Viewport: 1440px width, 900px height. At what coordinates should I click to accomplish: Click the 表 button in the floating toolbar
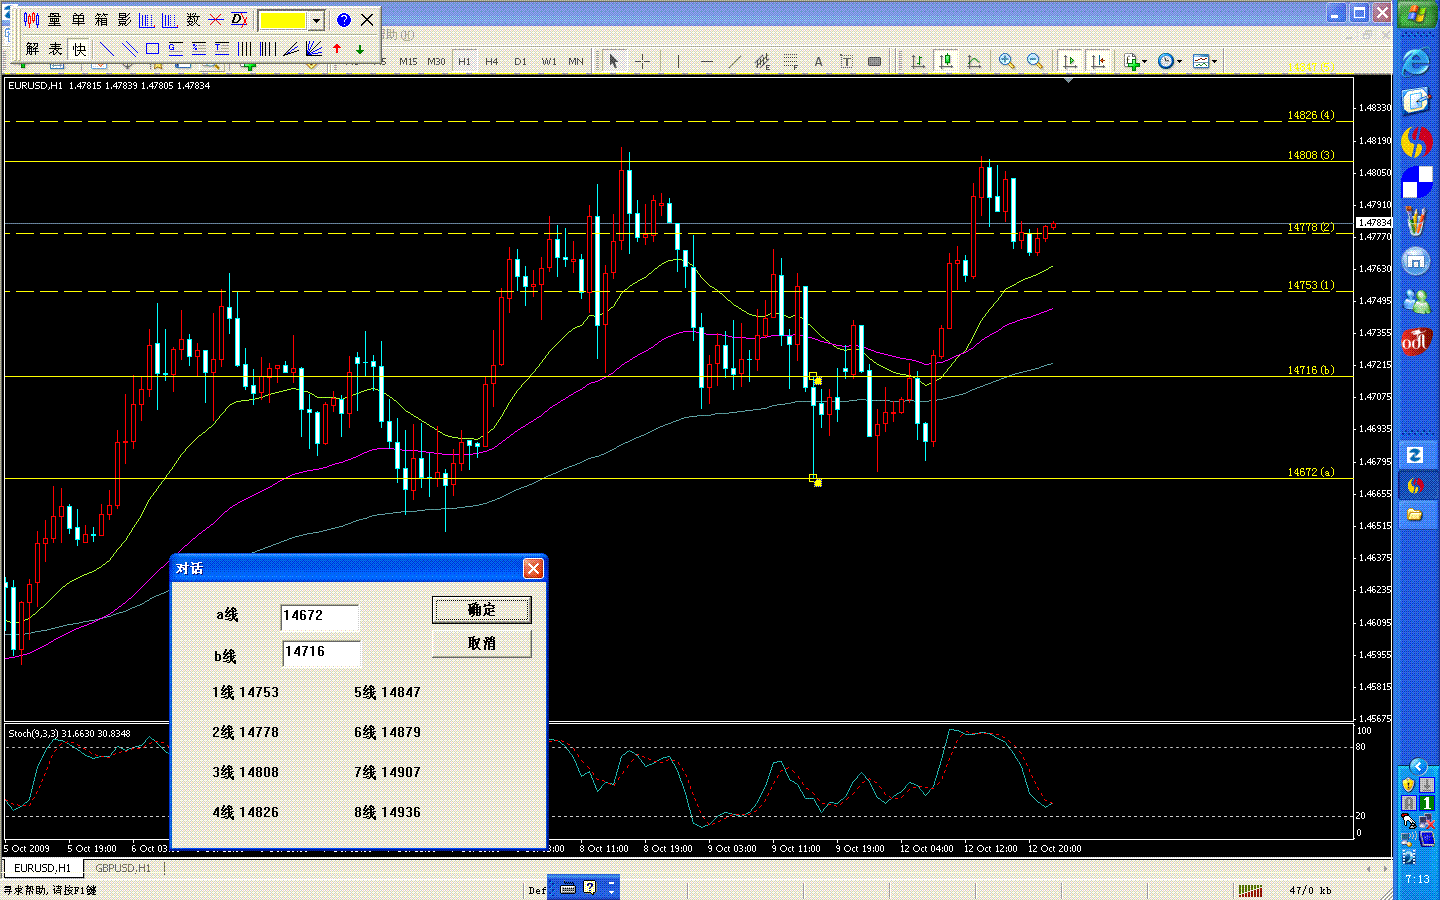tap(56, 48)
